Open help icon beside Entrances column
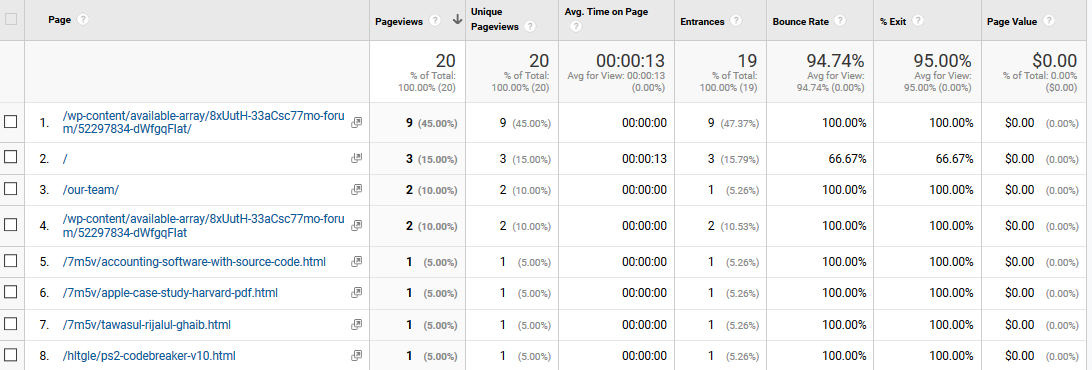The image size is (1092, 370). 735,21
